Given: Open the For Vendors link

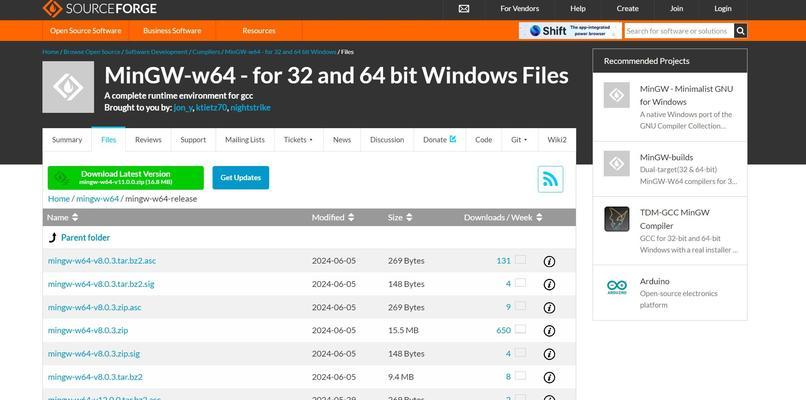Looking at the screenshot, I should pos(520,9).
